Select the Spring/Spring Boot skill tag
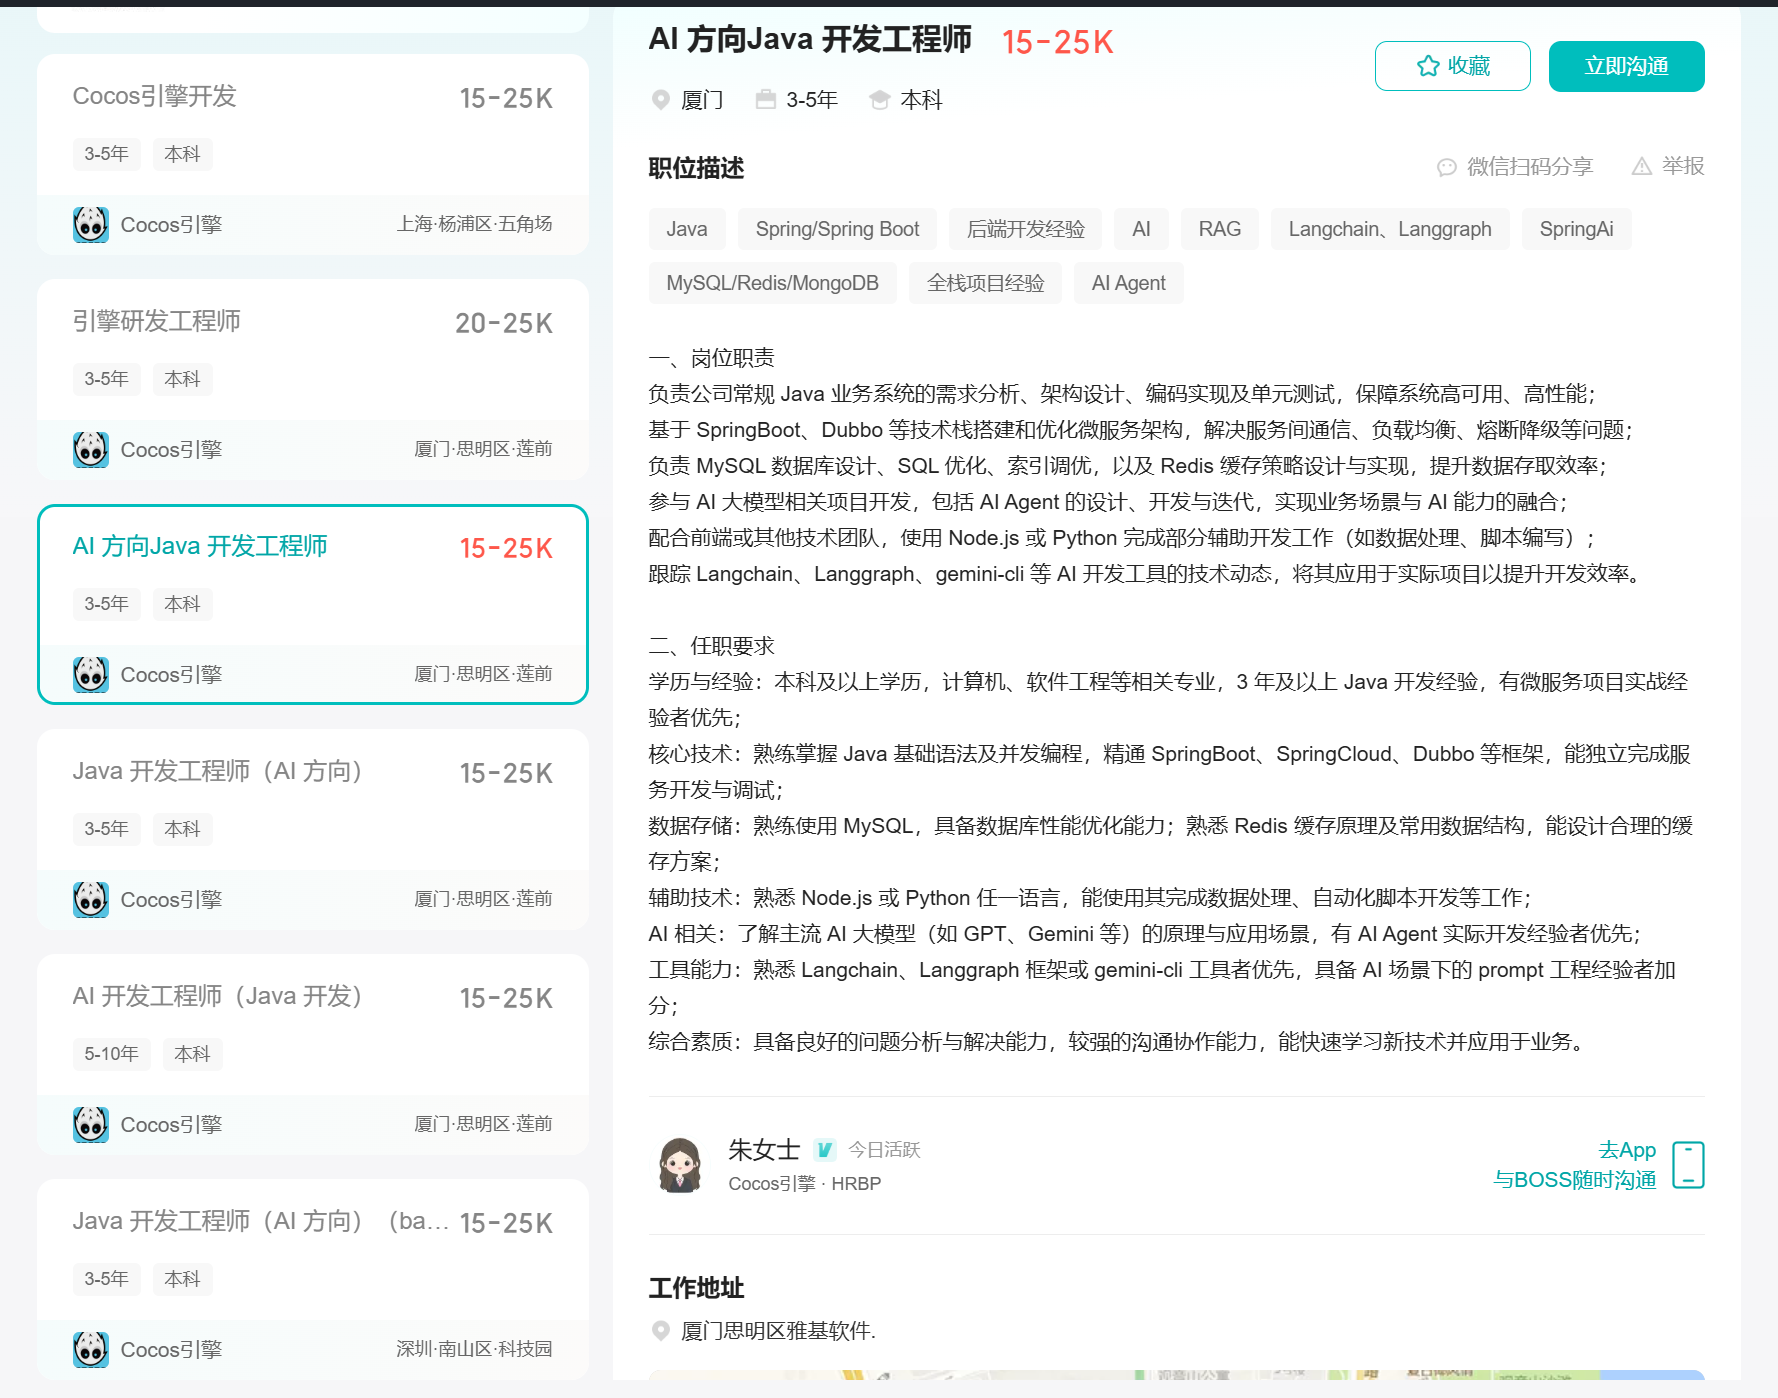 point(837,229)
